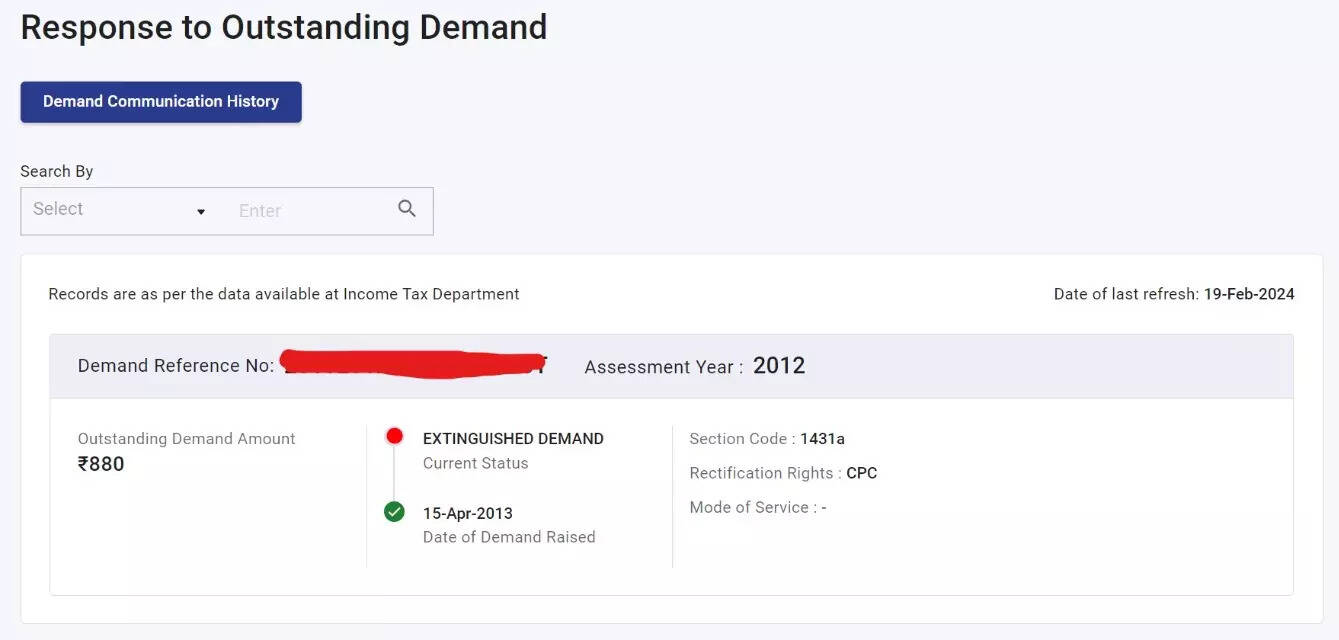Click the Assessment Year 2012 value
1339x640 pixels.
tap(784, 365)
